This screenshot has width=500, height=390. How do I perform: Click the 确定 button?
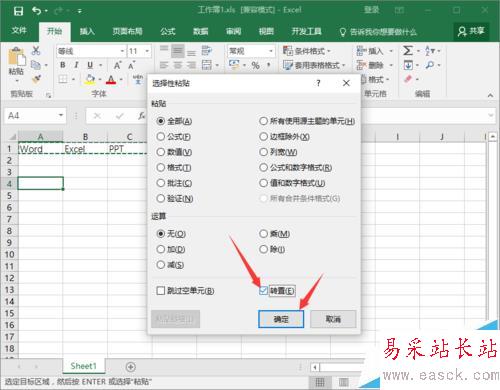coord(281,319)
